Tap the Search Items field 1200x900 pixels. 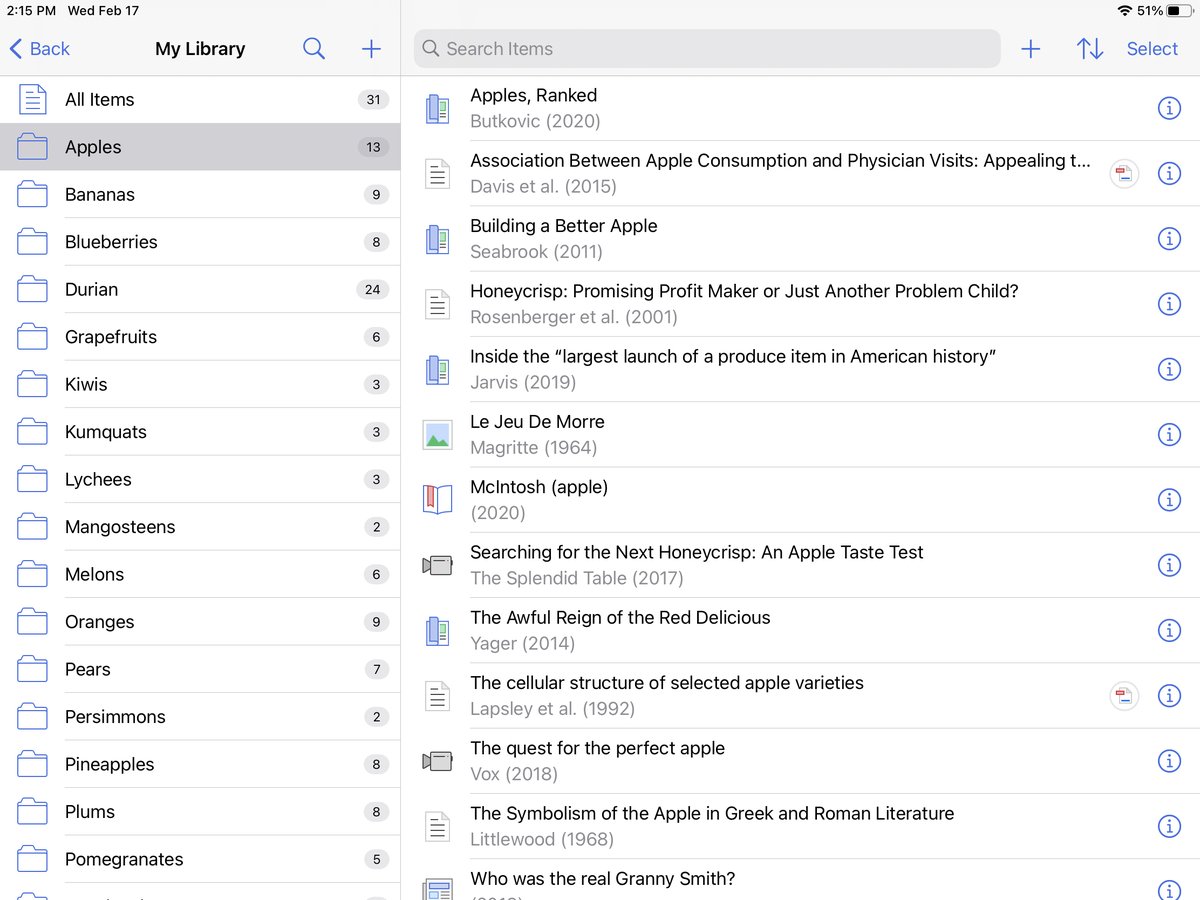coord(707,48)
